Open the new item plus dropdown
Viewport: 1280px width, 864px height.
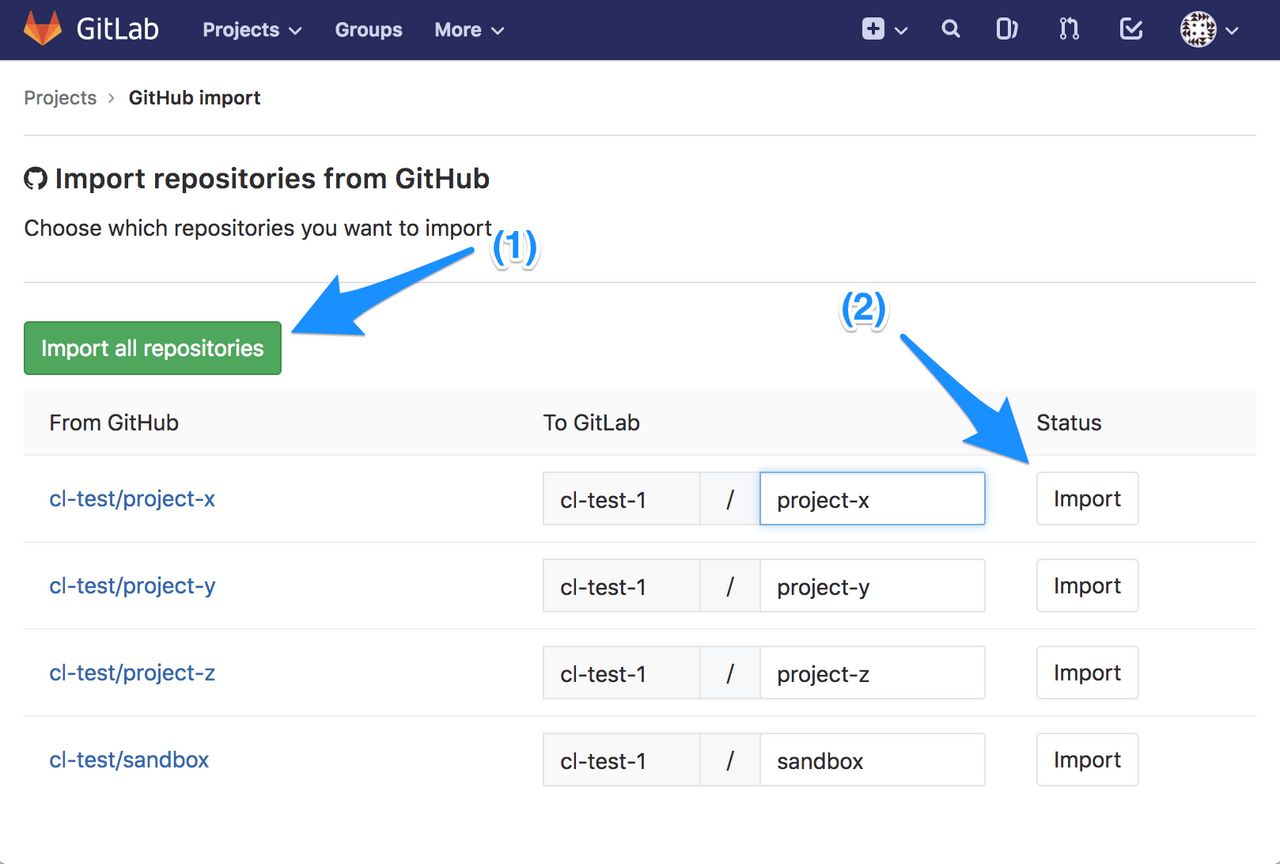coord(885,30)
